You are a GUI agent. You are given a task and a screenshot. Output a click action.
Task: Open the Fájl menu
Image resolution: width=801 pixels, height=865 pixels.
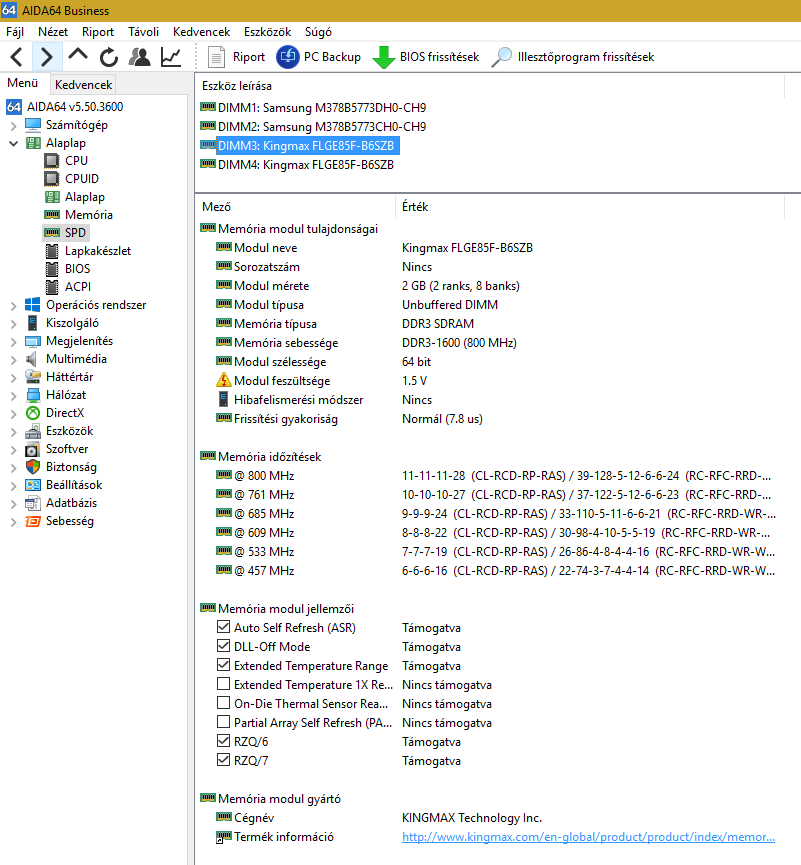15,32
